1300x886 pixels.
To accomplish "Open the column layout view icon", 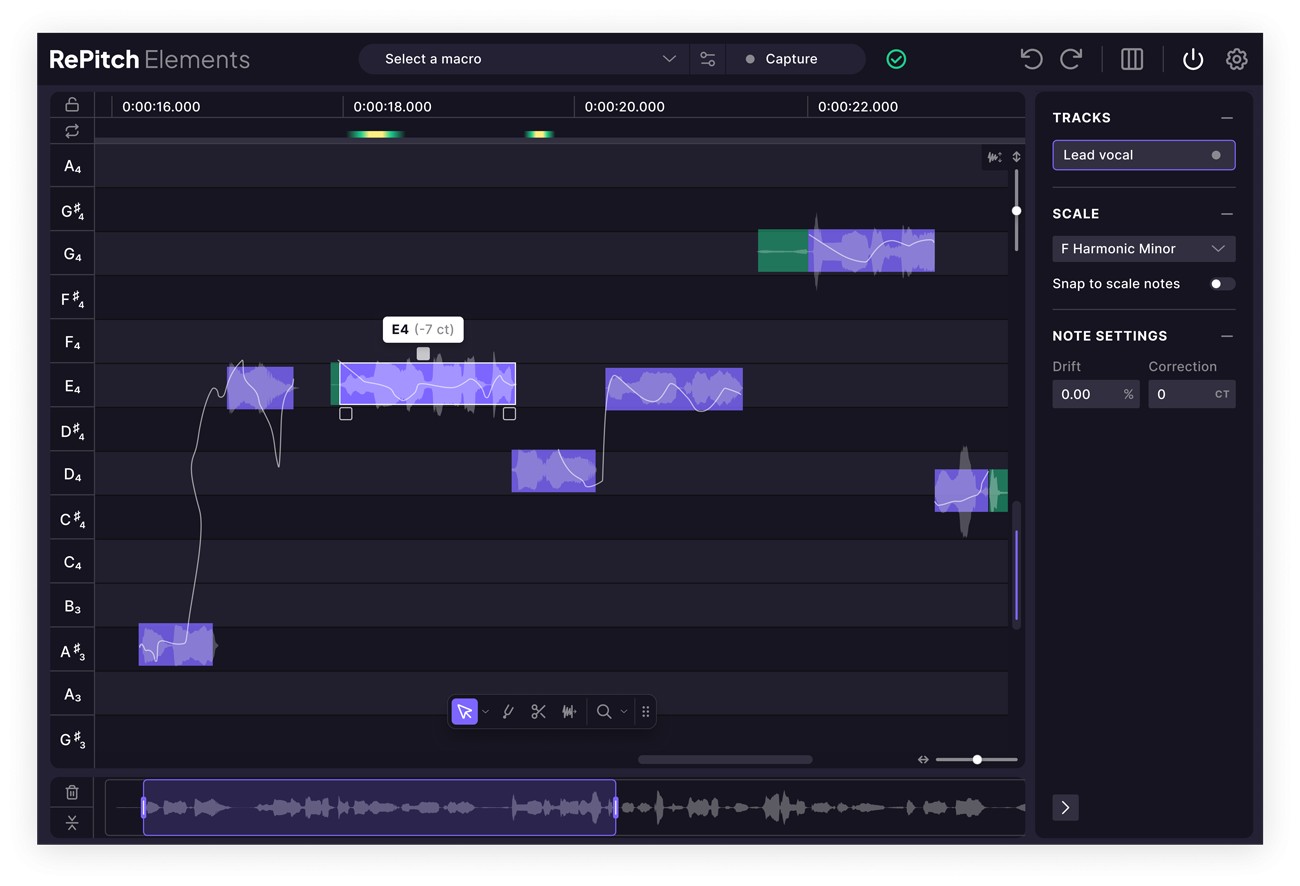I will (x=1131, y=59).
